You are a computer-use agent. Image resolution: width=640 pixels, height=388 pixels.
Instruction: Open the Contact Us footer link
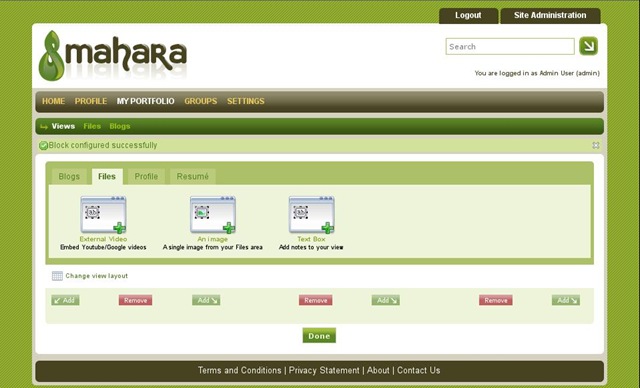click(419, 370)
